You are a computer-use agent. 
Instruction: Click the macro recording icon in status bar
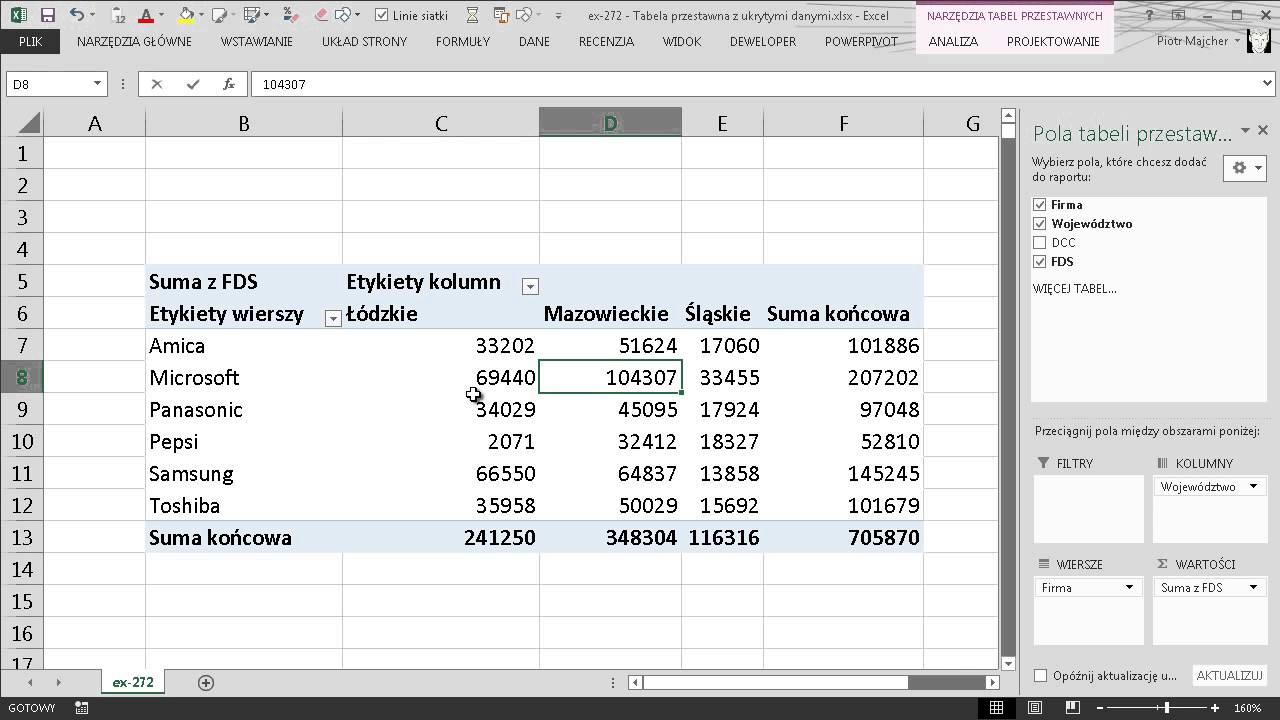[x=82, y=708]
